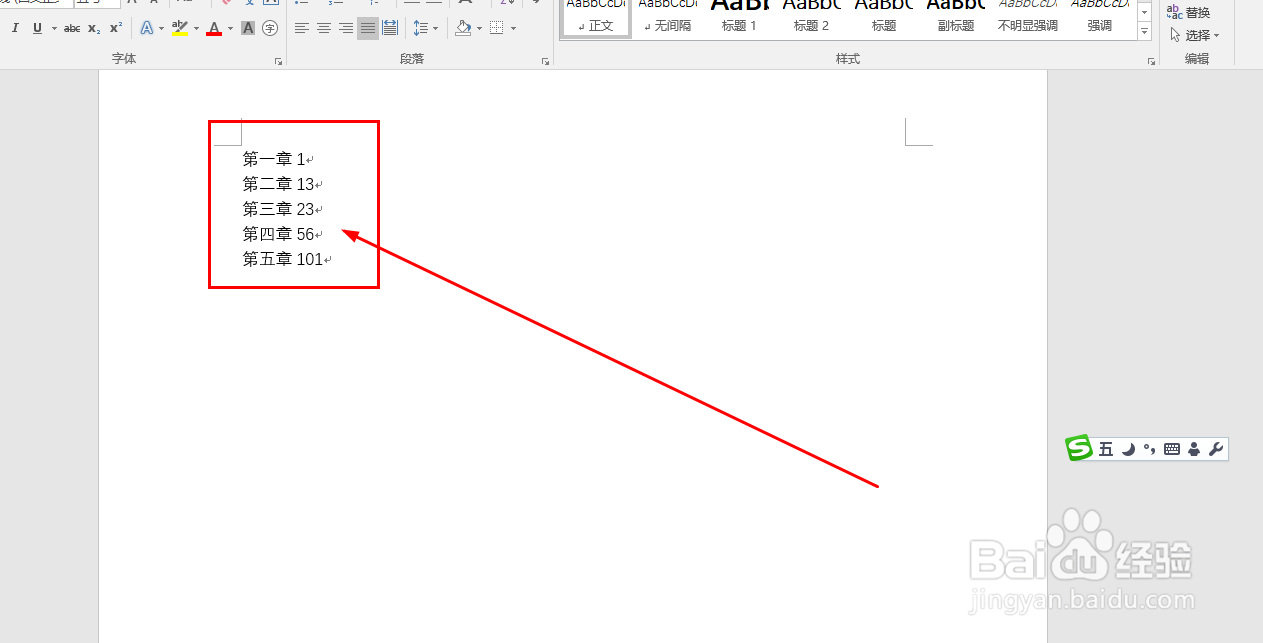The width and height of the screenshot is (1263, 643).
Task: Apply yellow text highlight color
Action: click(x=180, y=28)
